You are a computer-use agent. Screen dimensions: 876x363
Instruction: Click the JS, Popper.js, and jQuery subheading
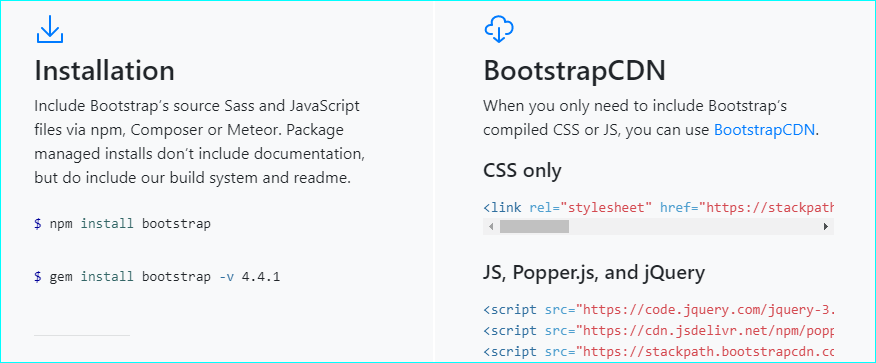click(x=594, y=273)
